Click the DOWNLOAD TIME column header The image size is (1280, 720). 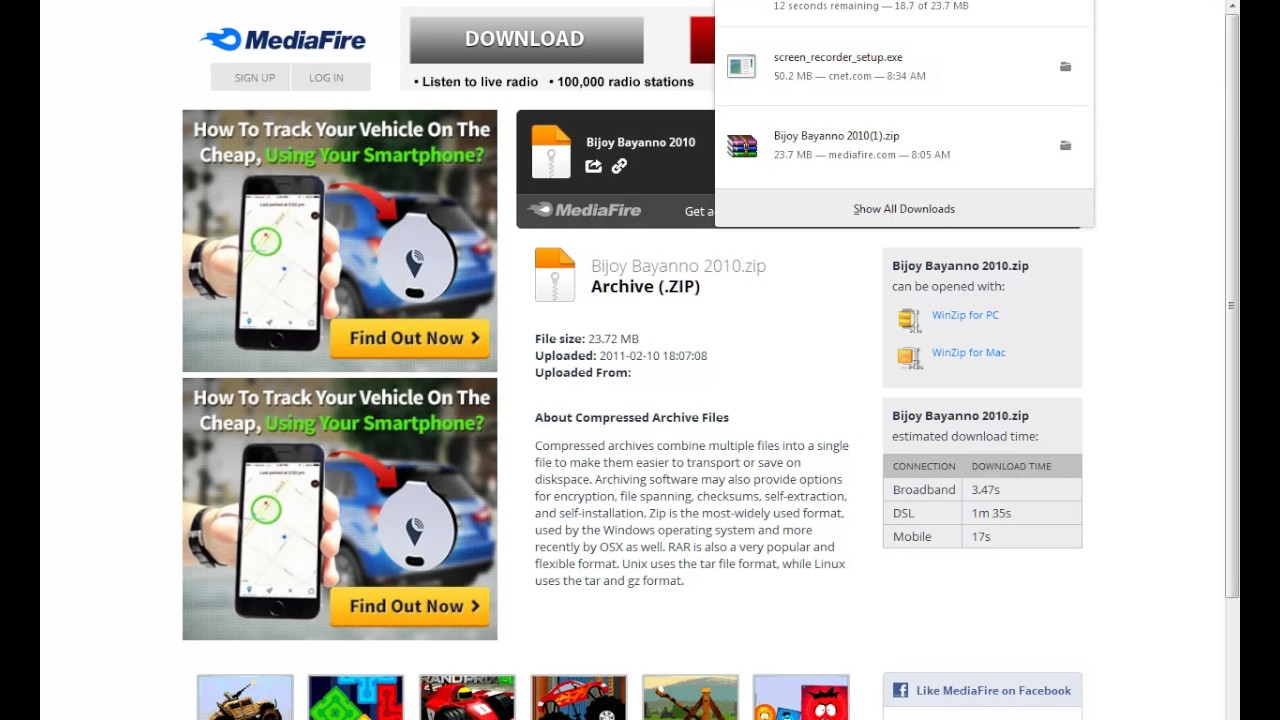click(1011, 467)
